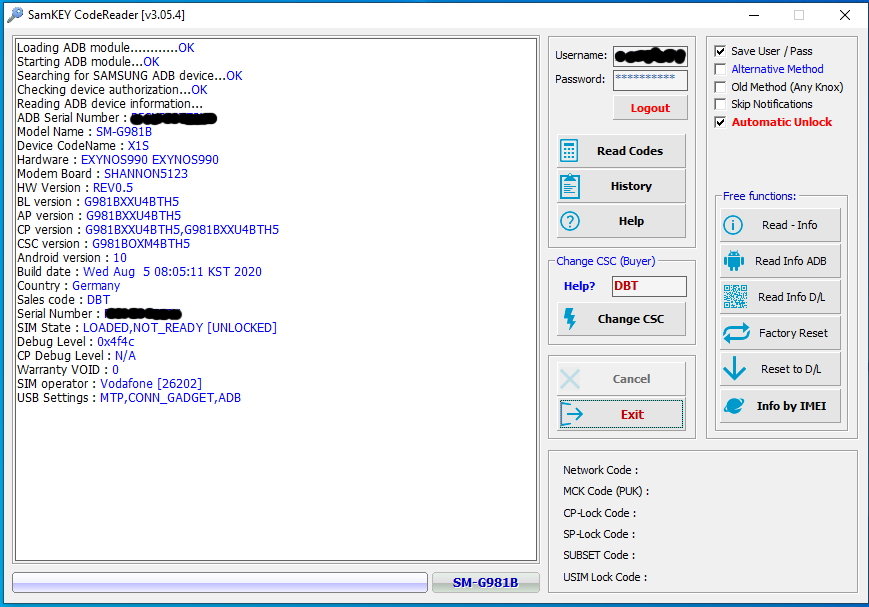Click the SIM operator Vodafone [26202] text
The image size is (869, 607).
click(151, 384)
